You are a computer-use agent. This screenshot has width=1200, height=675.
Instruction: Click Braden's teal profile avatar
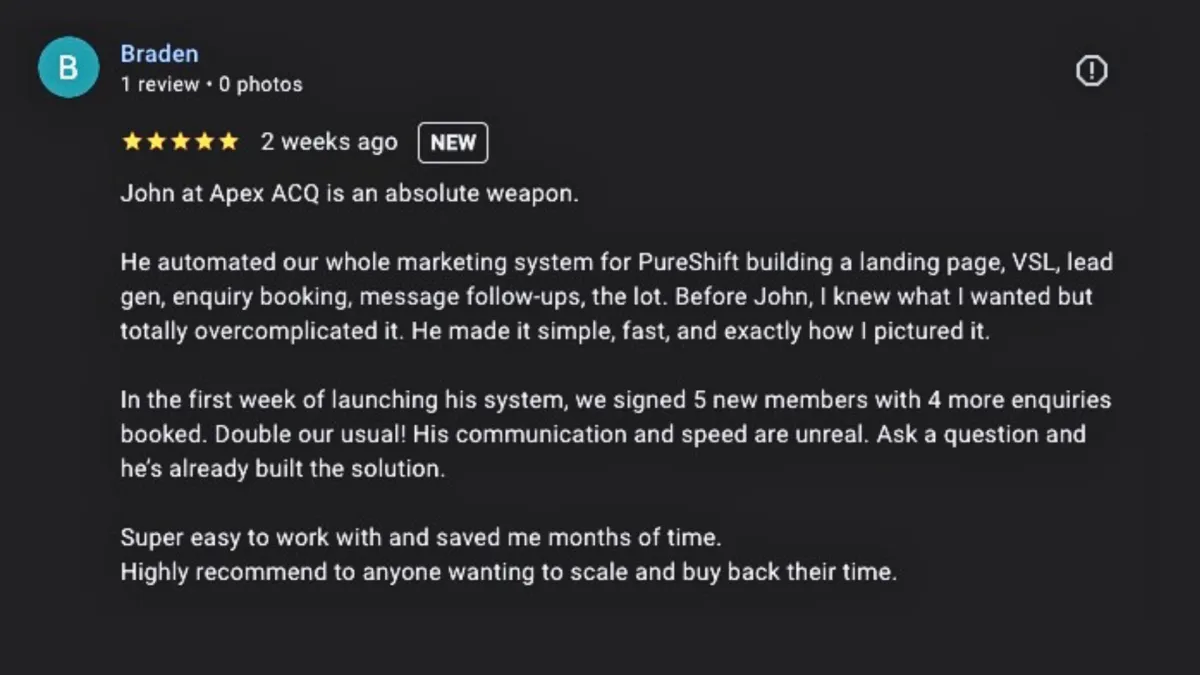(x=68, y=68)
